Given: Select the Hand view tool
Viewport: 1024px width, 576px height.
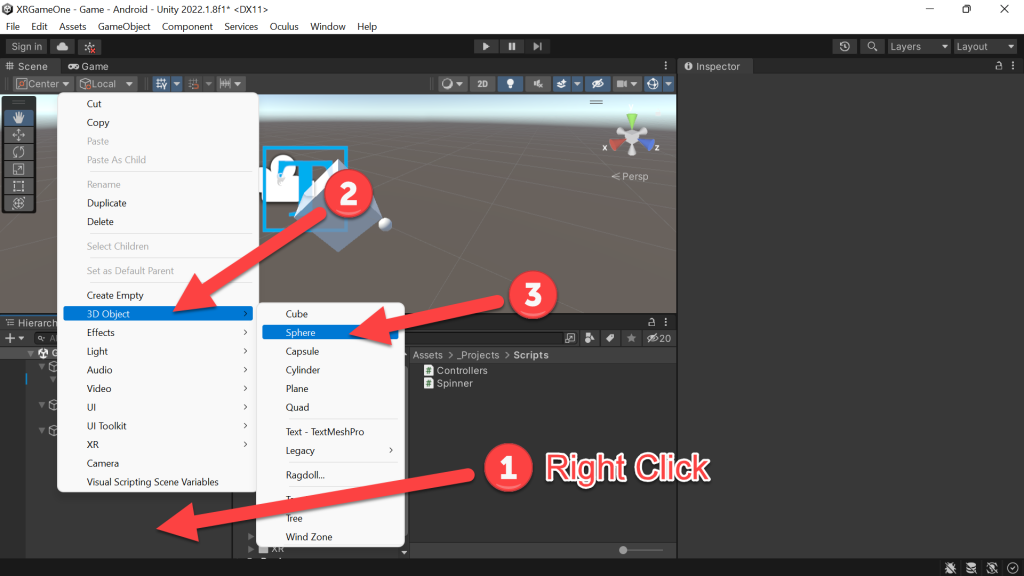Looking at the screenshot, I should point(18,118).
